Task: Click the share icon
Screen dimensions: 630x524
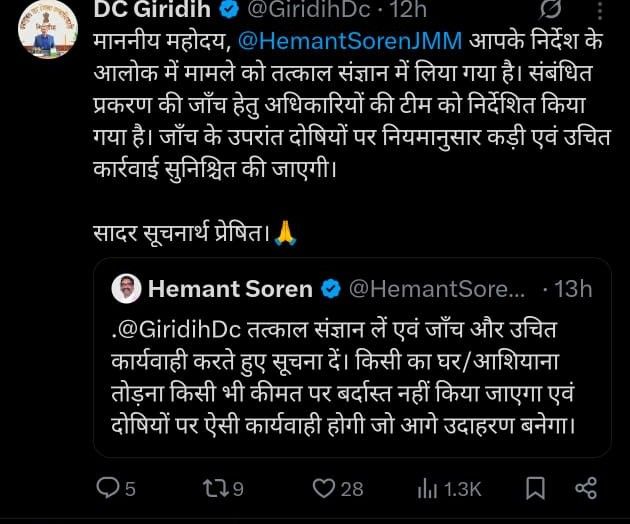Action: pyautogui.click(x=586, y=487)
